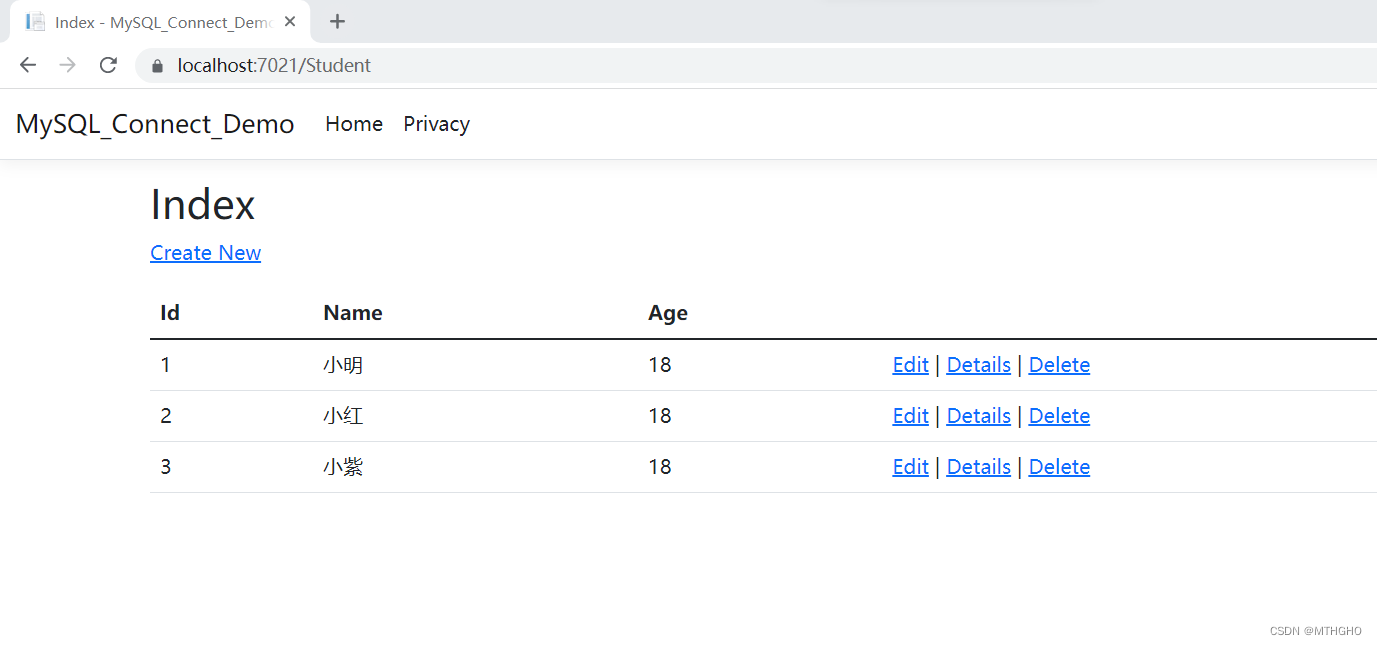The width and height of the screenshot is (1377, 645).
Task: Open a new tab with plus icon
Action: 337,21
